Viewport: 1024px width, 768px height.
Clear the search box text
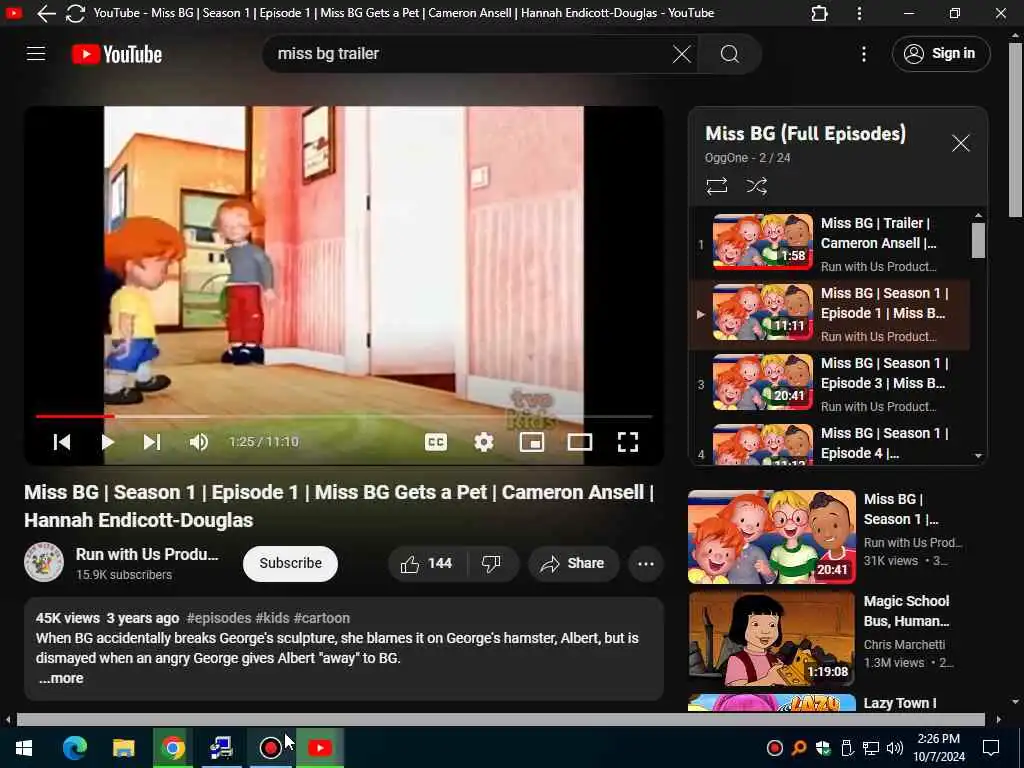681,54
